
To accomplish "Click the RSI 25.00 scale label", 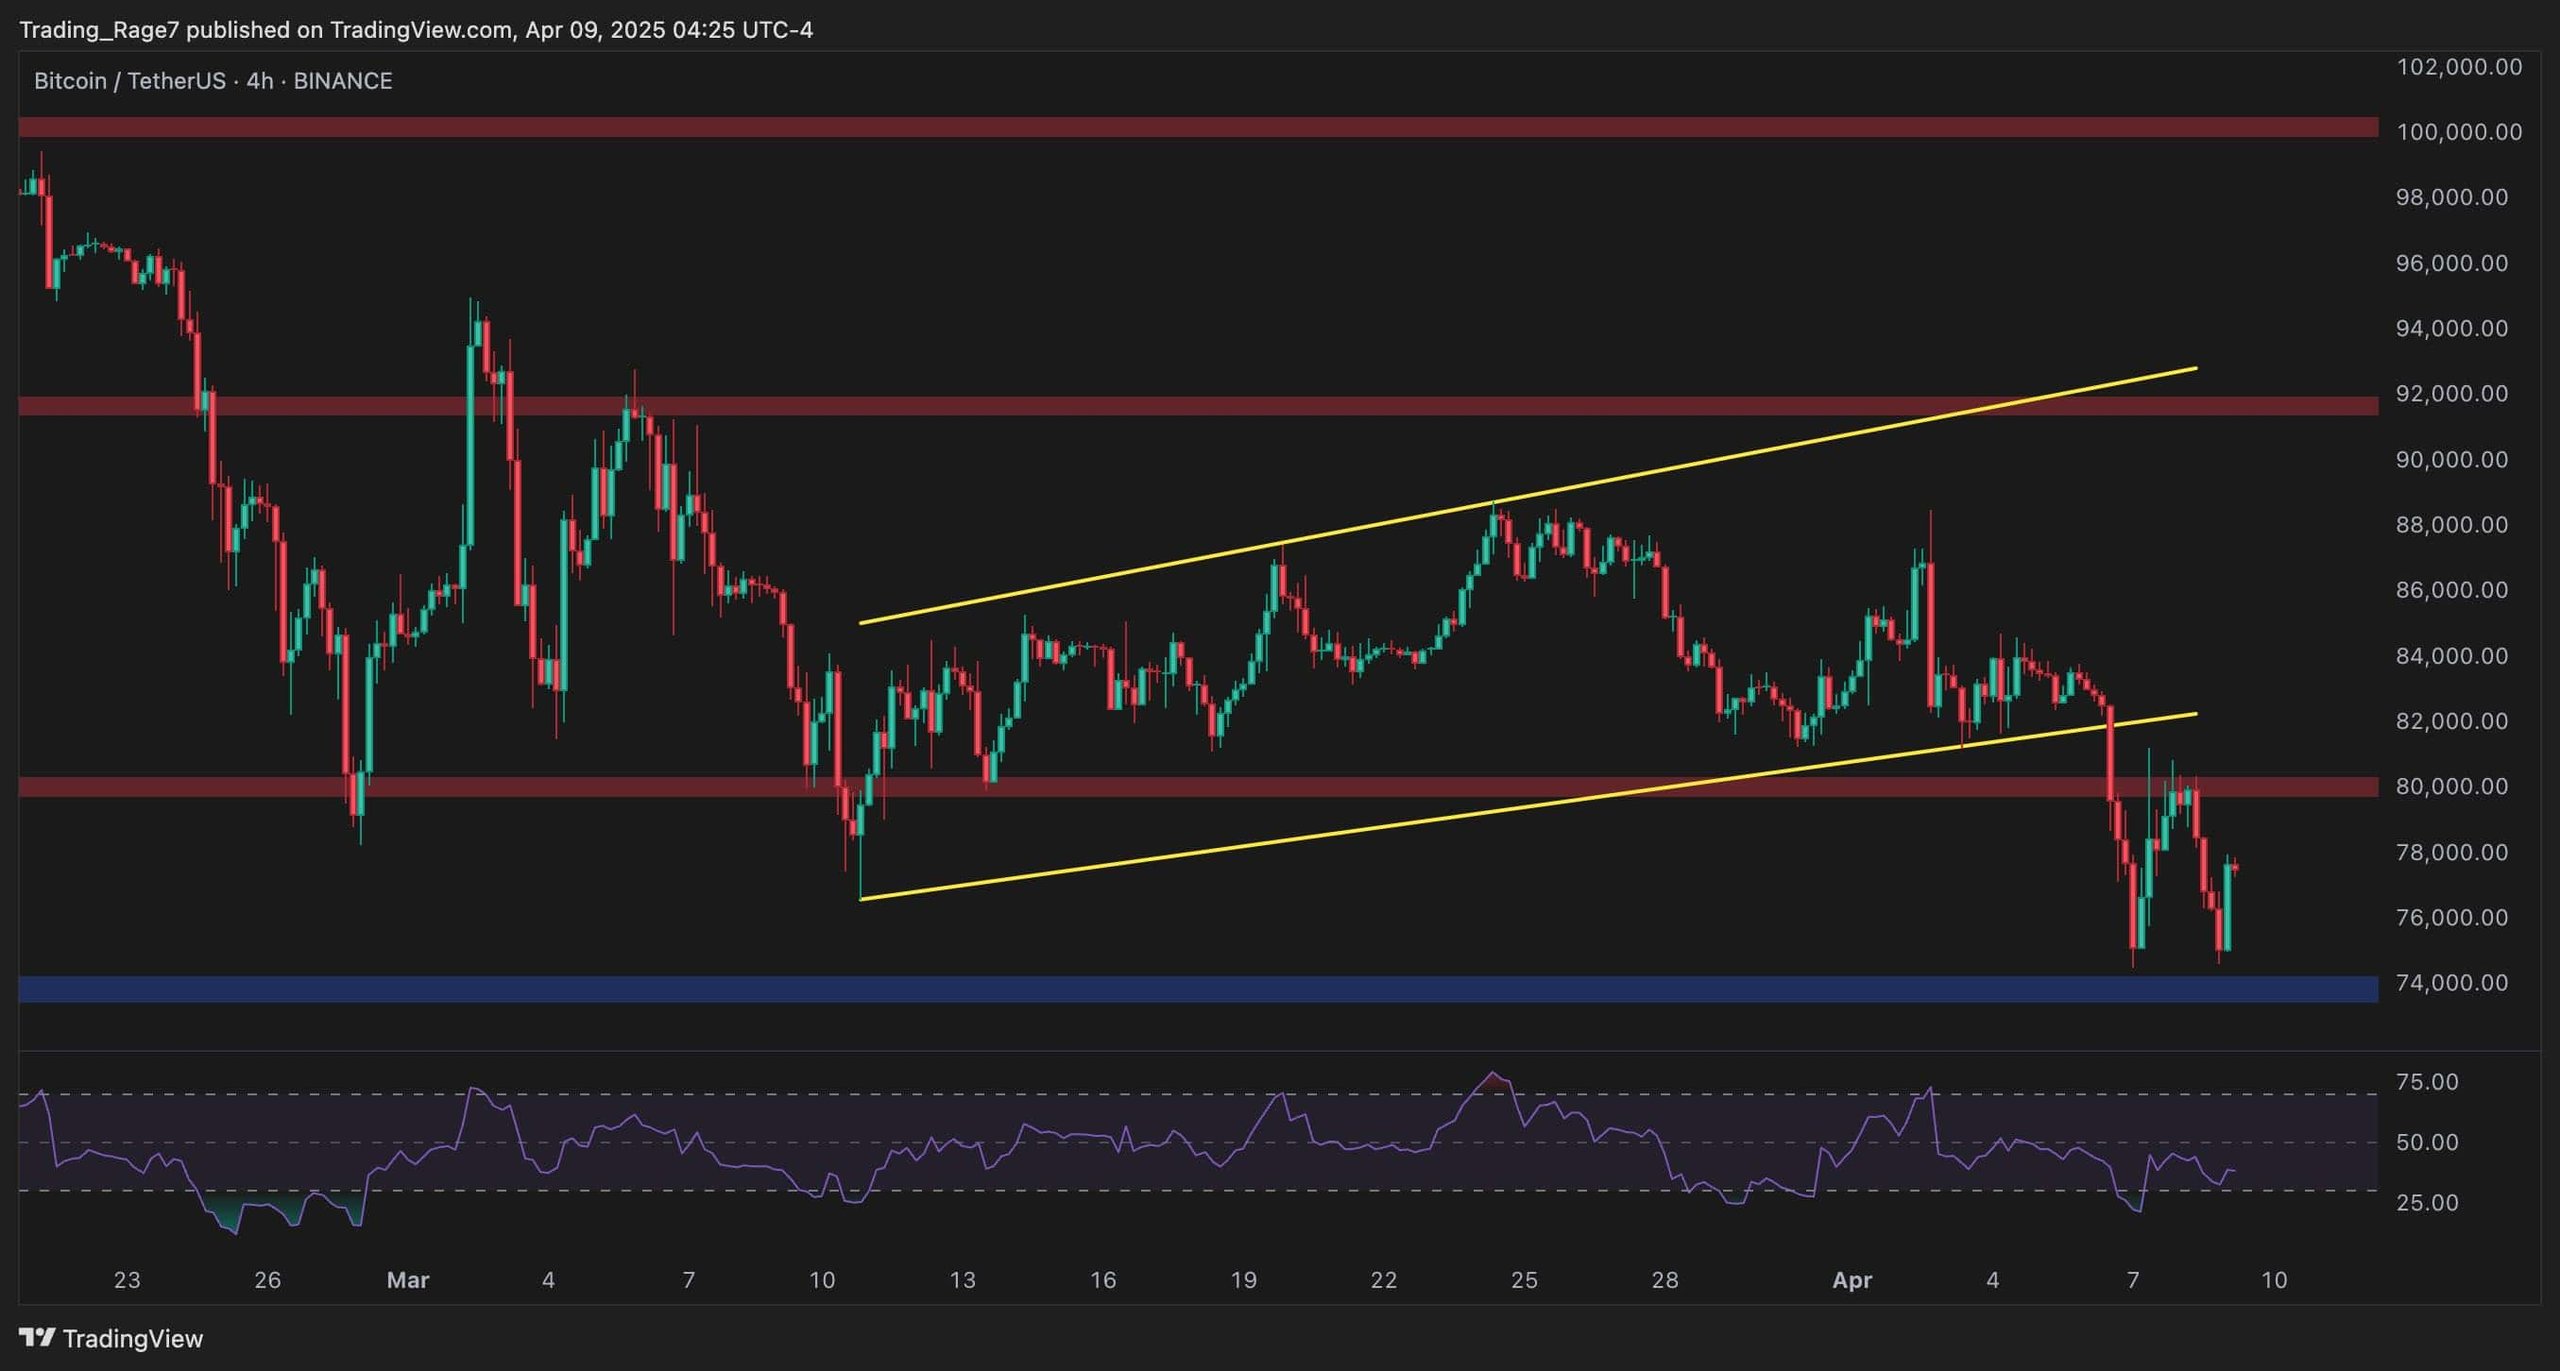I will [x=2428, y=1202].
